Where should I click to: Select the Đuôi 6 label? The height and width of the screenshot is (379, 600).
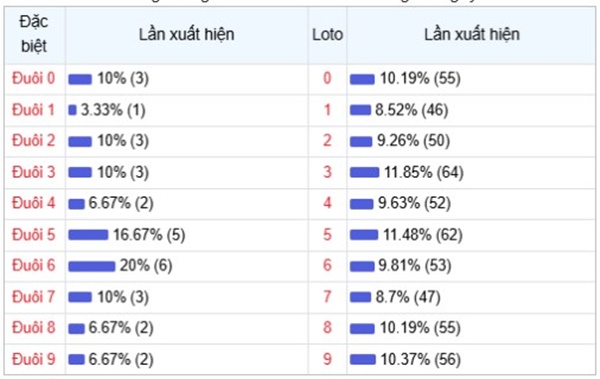(x=34, y=265)
